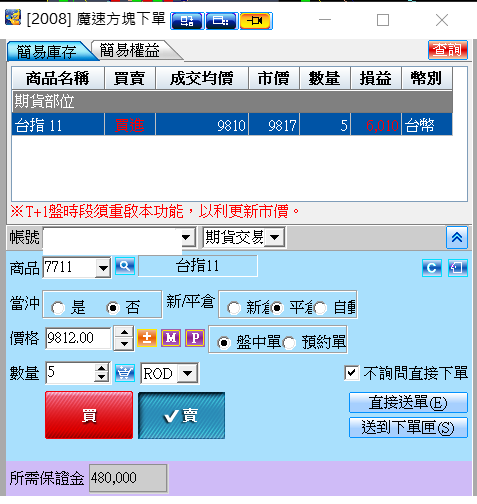
Task: Click 買賣 column header
Action: pos(130,79)
